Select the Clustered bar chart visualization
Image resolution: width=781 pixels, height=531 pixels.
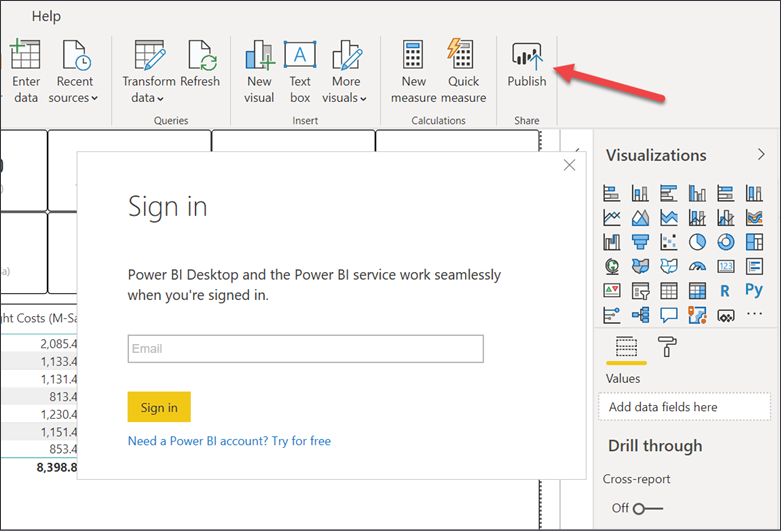coord(668,193)
